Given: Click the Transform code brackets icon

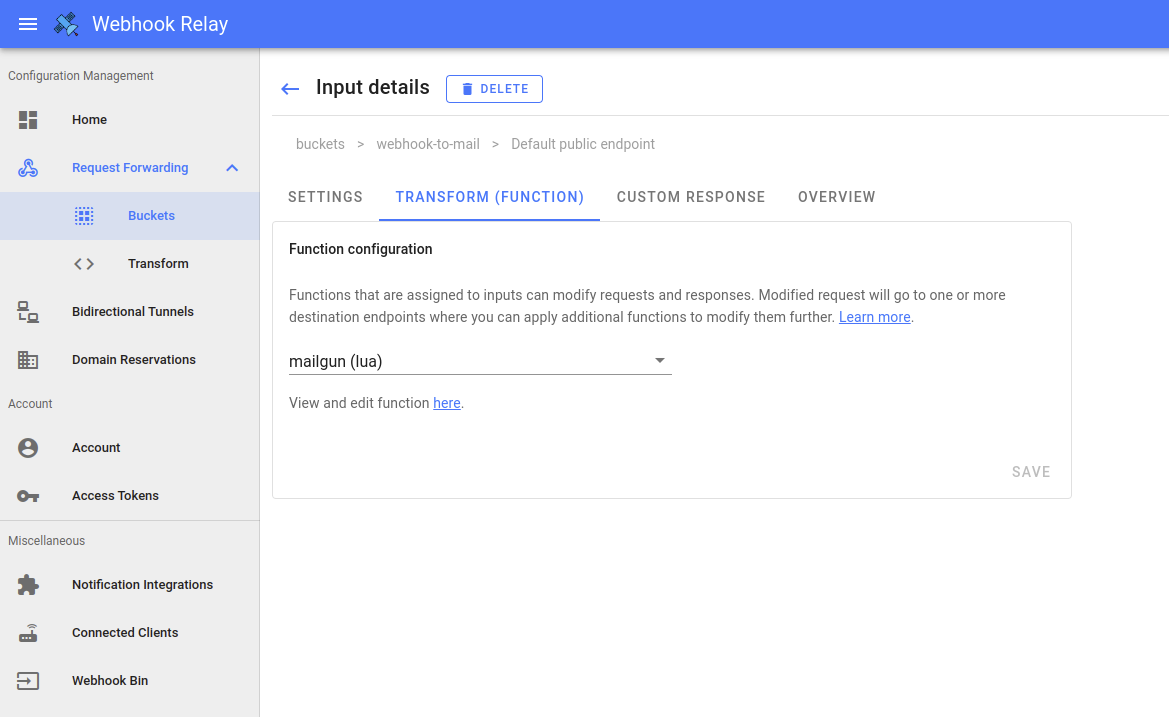Looking at the screenshot, I should pyautogui.click(x=84, y=264).
